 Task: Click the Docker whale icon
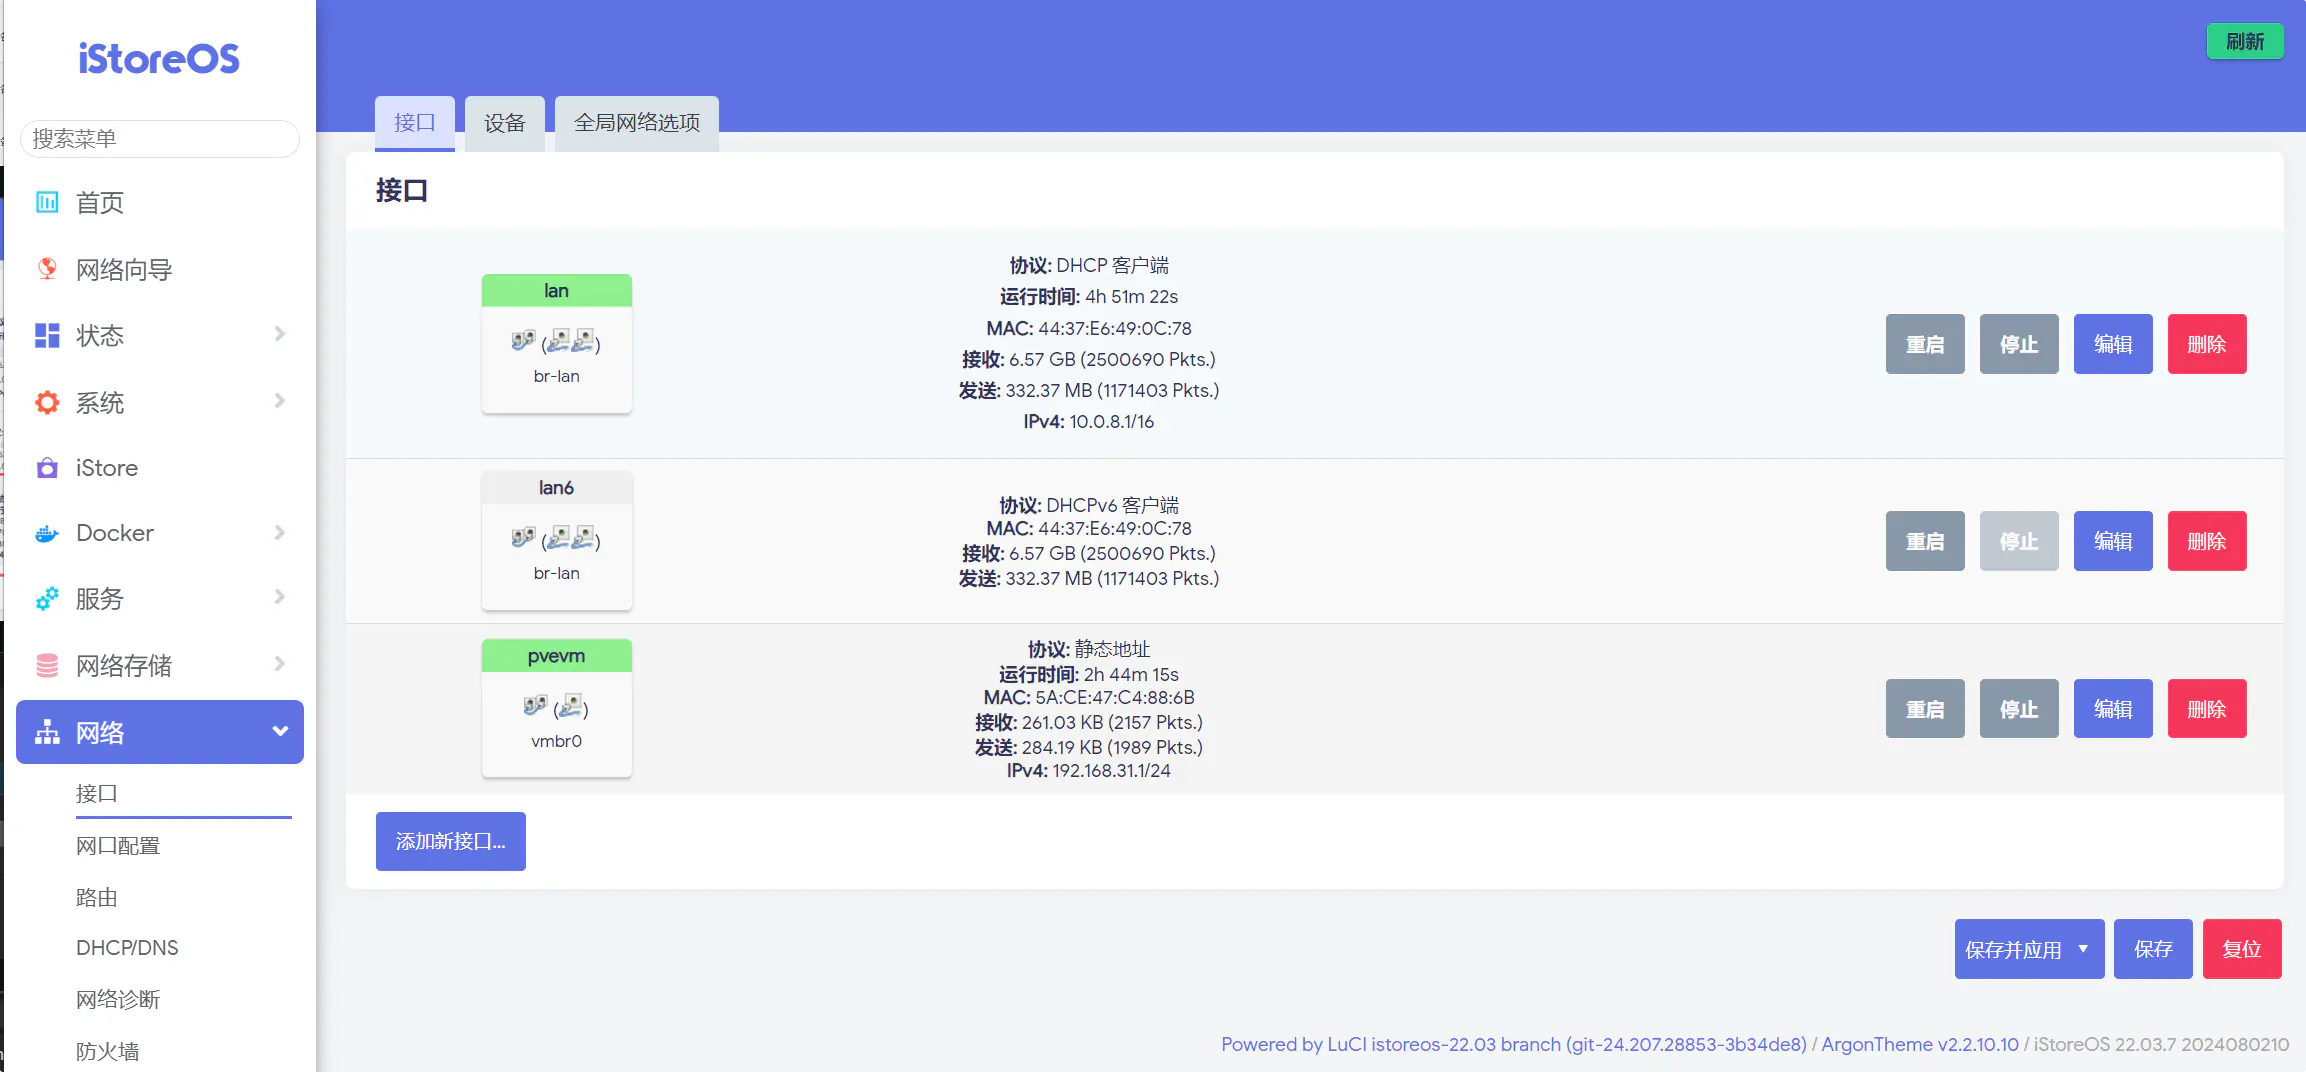coord(47,534)
